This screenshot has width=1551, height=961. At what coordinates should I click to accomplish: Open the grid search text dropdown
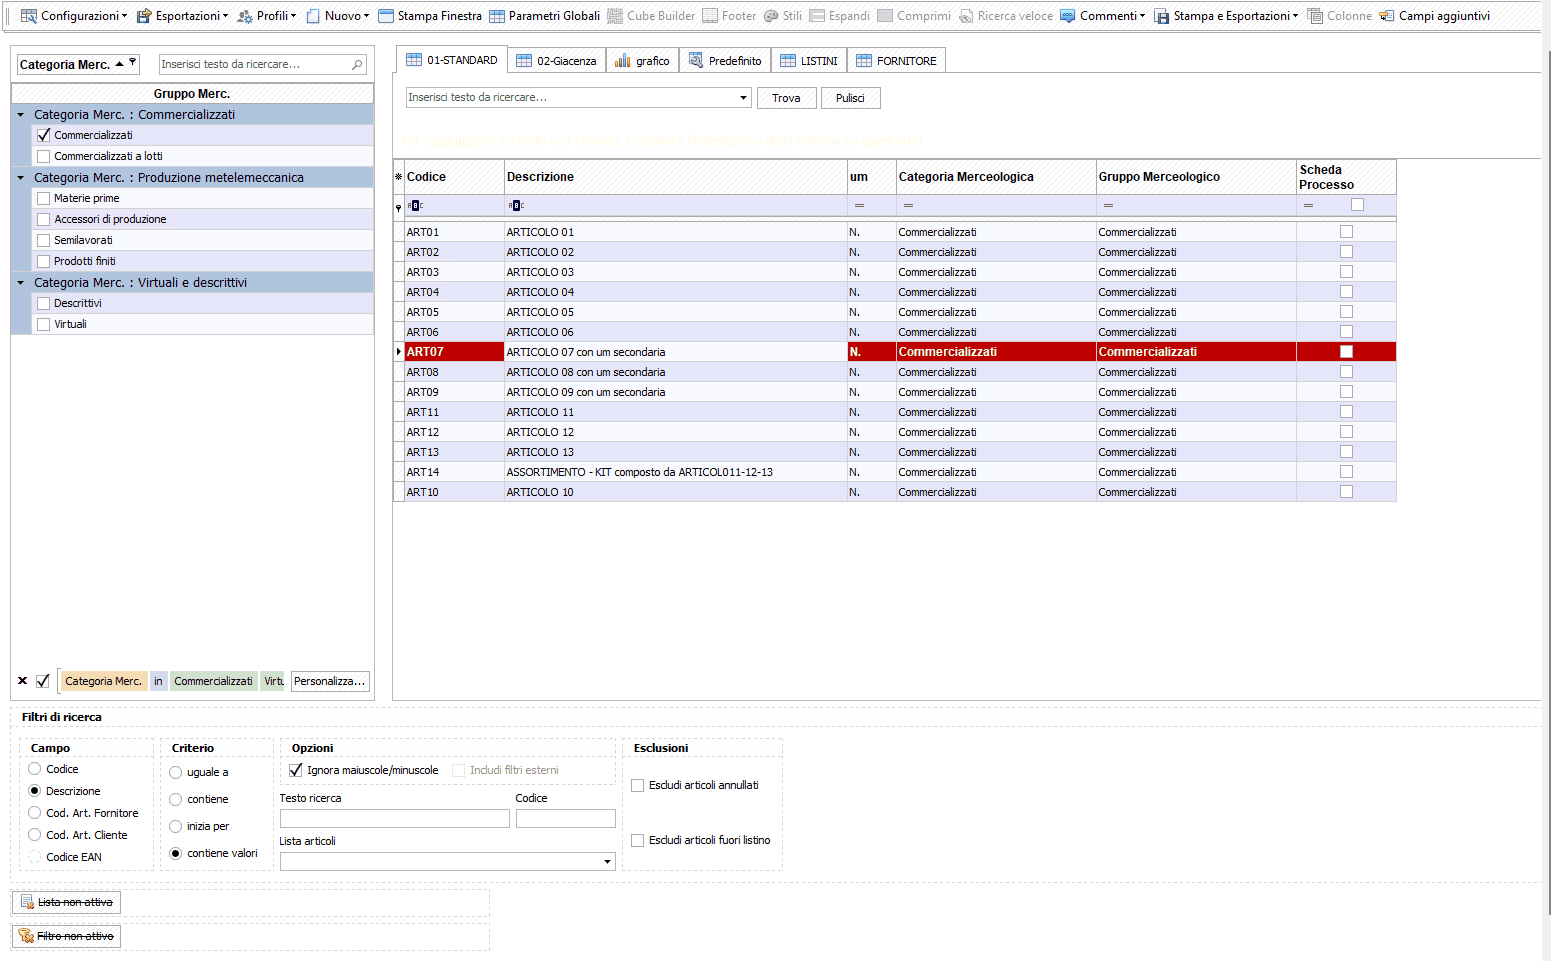tap(743, 98)
